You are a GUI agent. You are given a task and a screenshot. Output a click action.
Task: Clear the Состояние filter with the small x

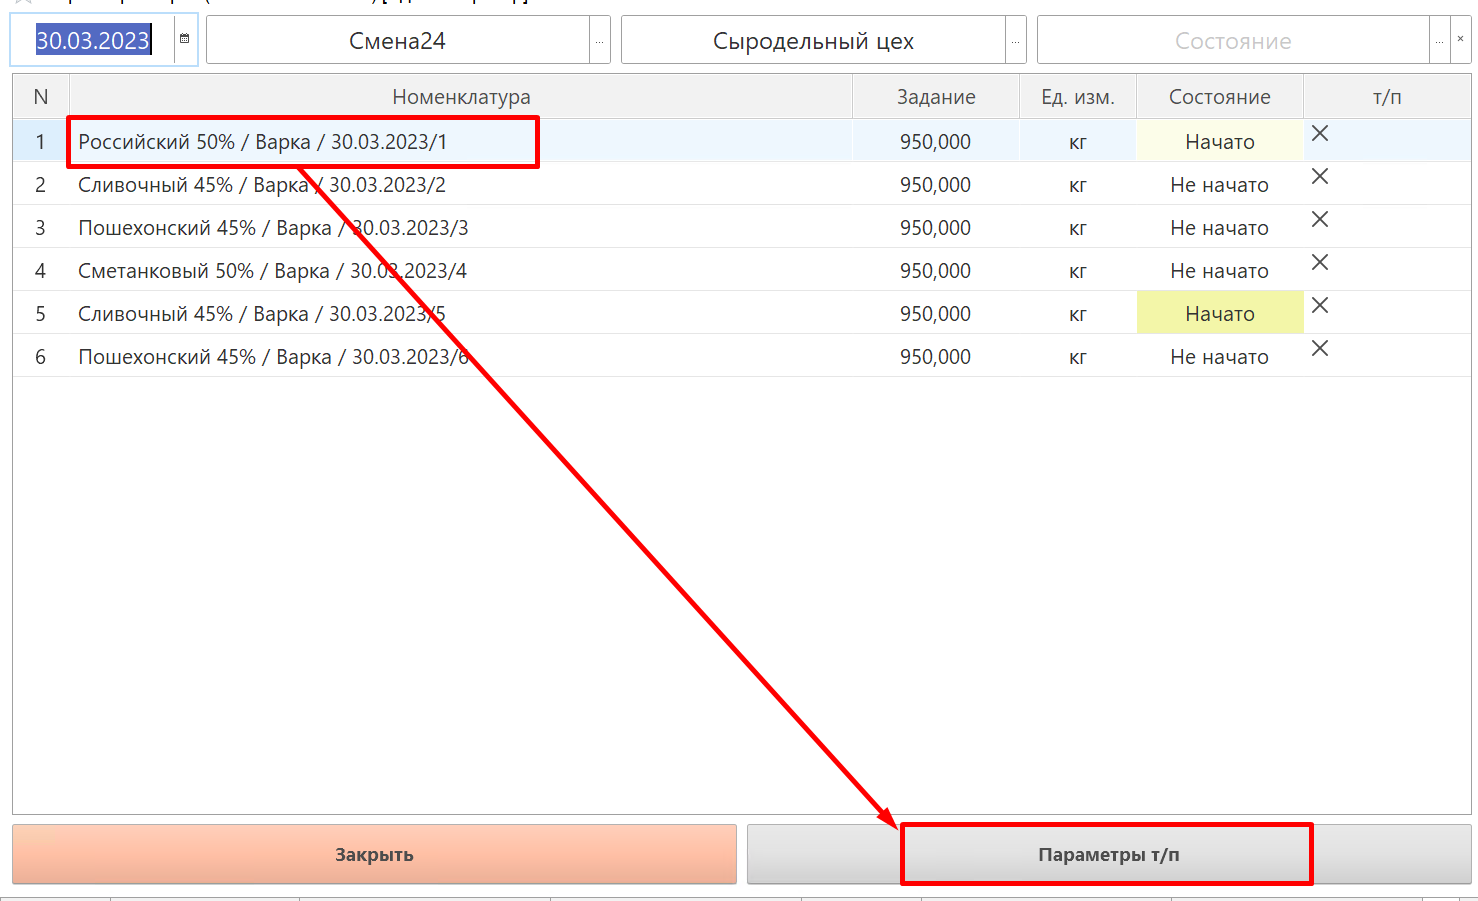click(x=1461, y=40)
